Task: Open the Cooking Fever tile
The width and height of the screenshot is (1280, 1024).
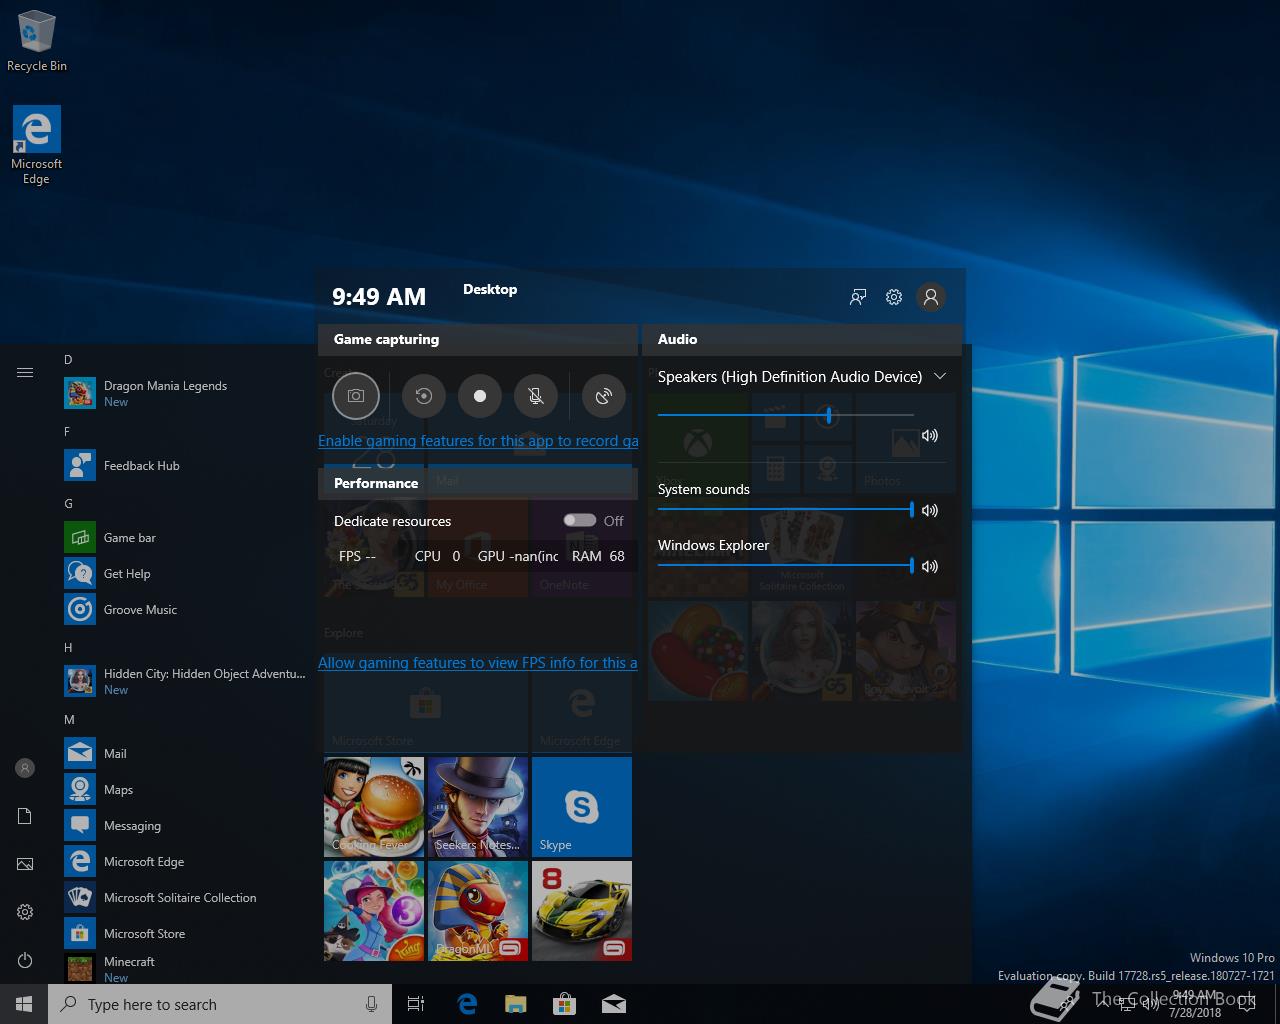Action: (x=374, y=807)
